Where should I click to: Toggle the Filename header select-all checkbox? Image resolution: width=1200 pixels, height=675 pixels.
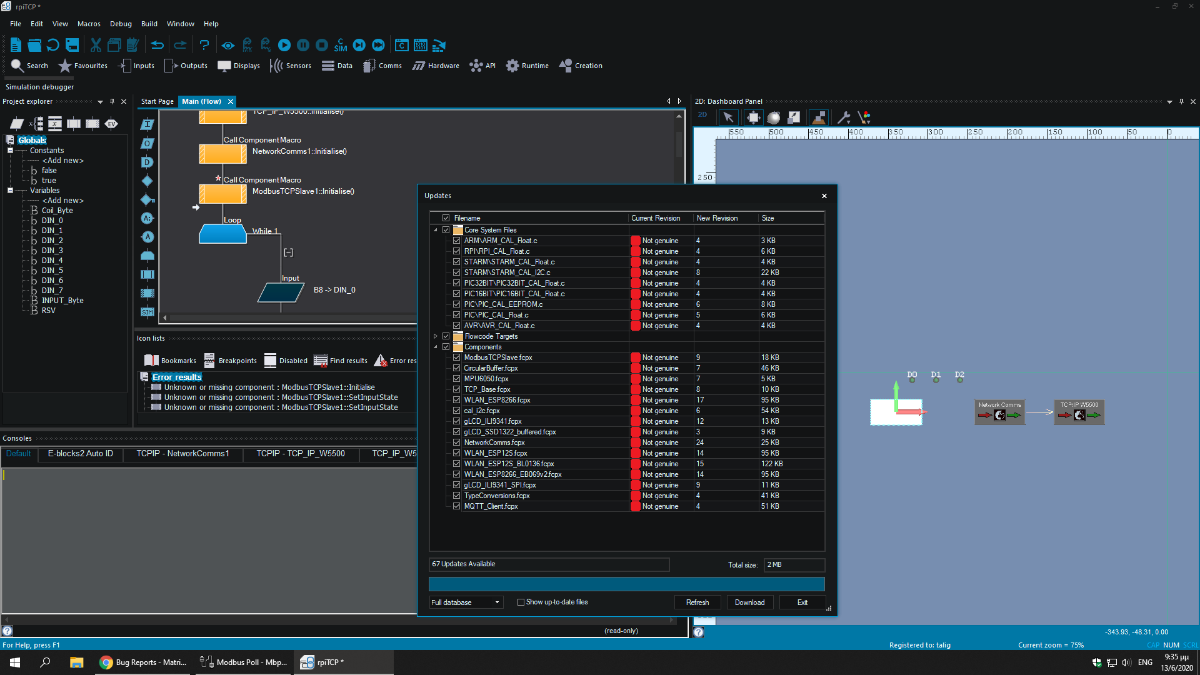click(x=446, y=218)
